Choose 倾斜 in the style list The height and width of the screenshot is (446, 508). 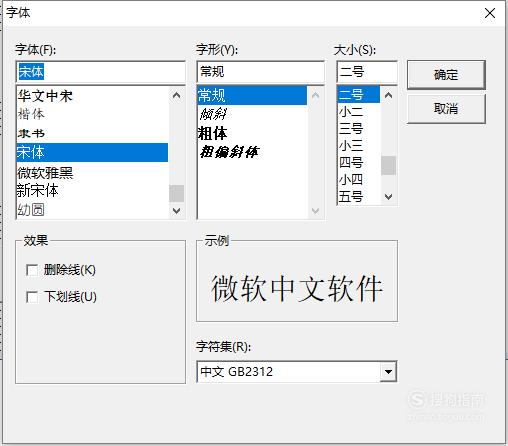click(x=252, y=114)
